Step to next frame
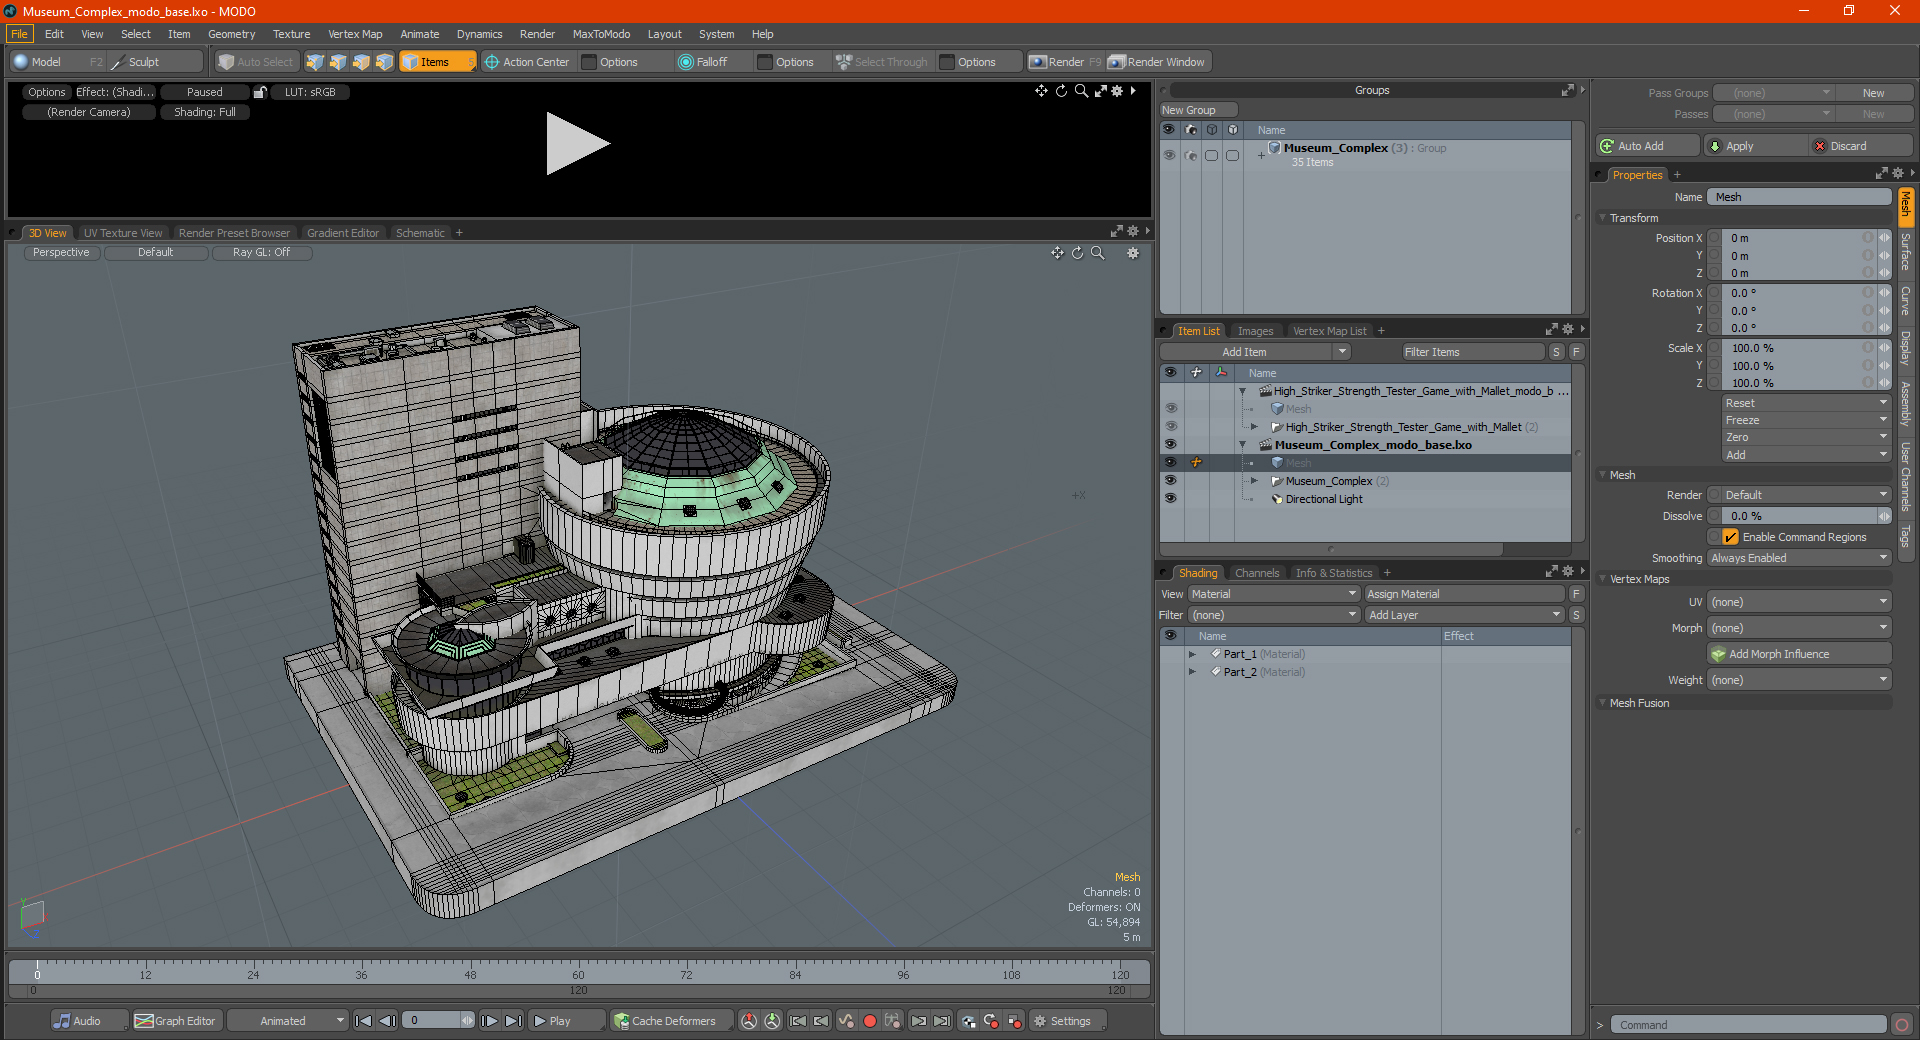This screenshot has height=1040, width=1920. pyautogui.click(x=489, y=1021)
